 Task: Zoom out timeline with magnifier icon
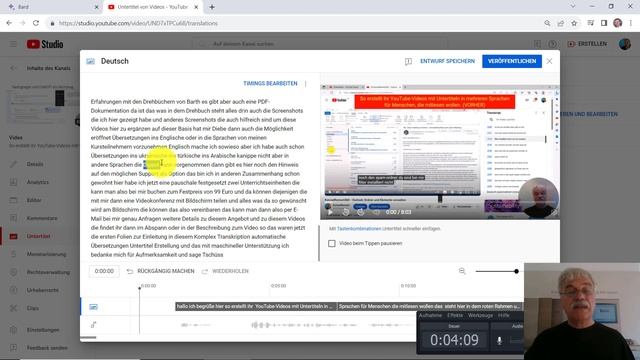coord(462,271)
